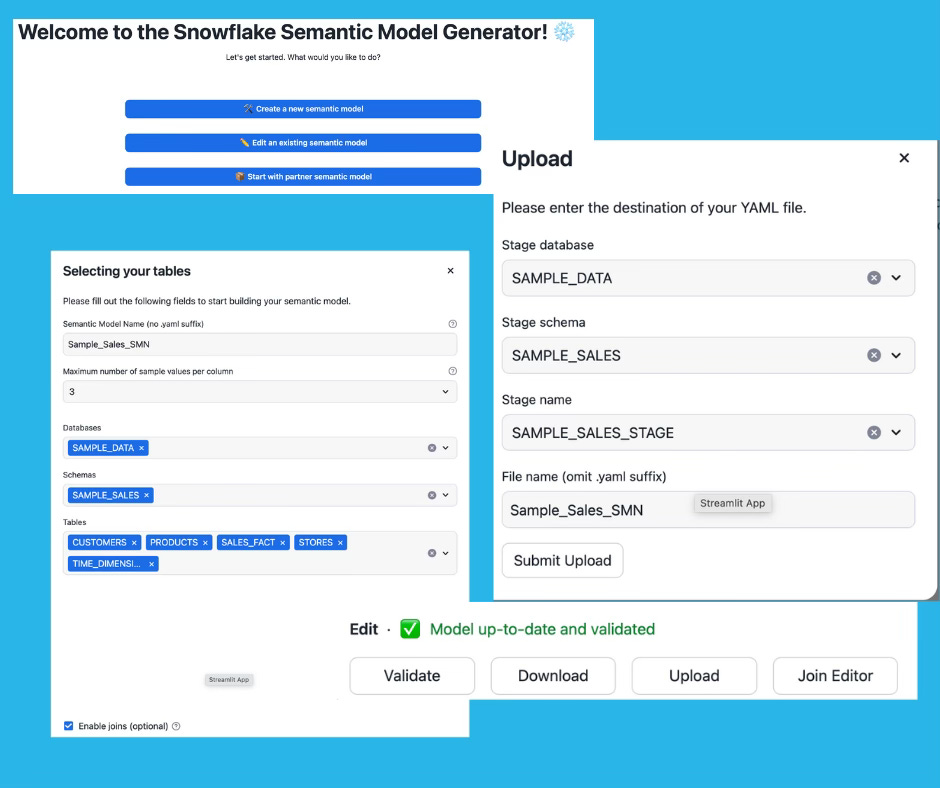Open the Stage database dropdown
This screenshot has width=940, height=788.
tap(897, 278)
